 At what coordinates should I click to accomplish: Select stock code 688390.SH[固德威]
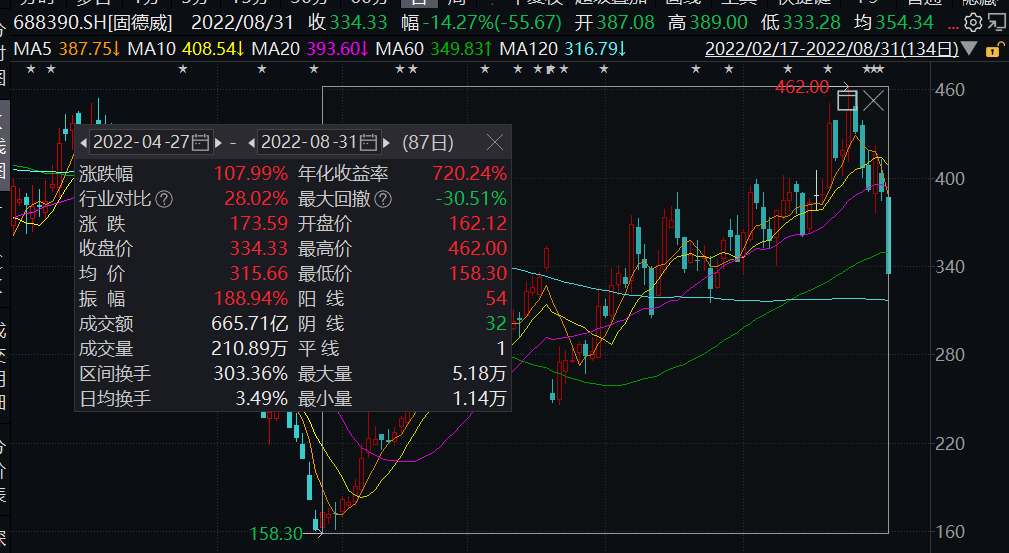93,23
